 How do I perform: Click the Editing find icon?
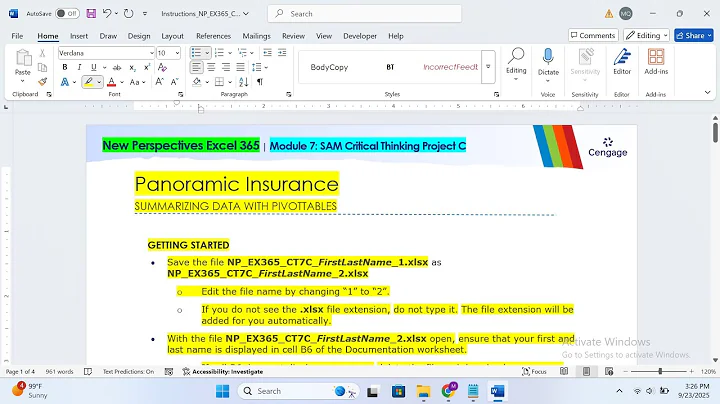point(516,56)
